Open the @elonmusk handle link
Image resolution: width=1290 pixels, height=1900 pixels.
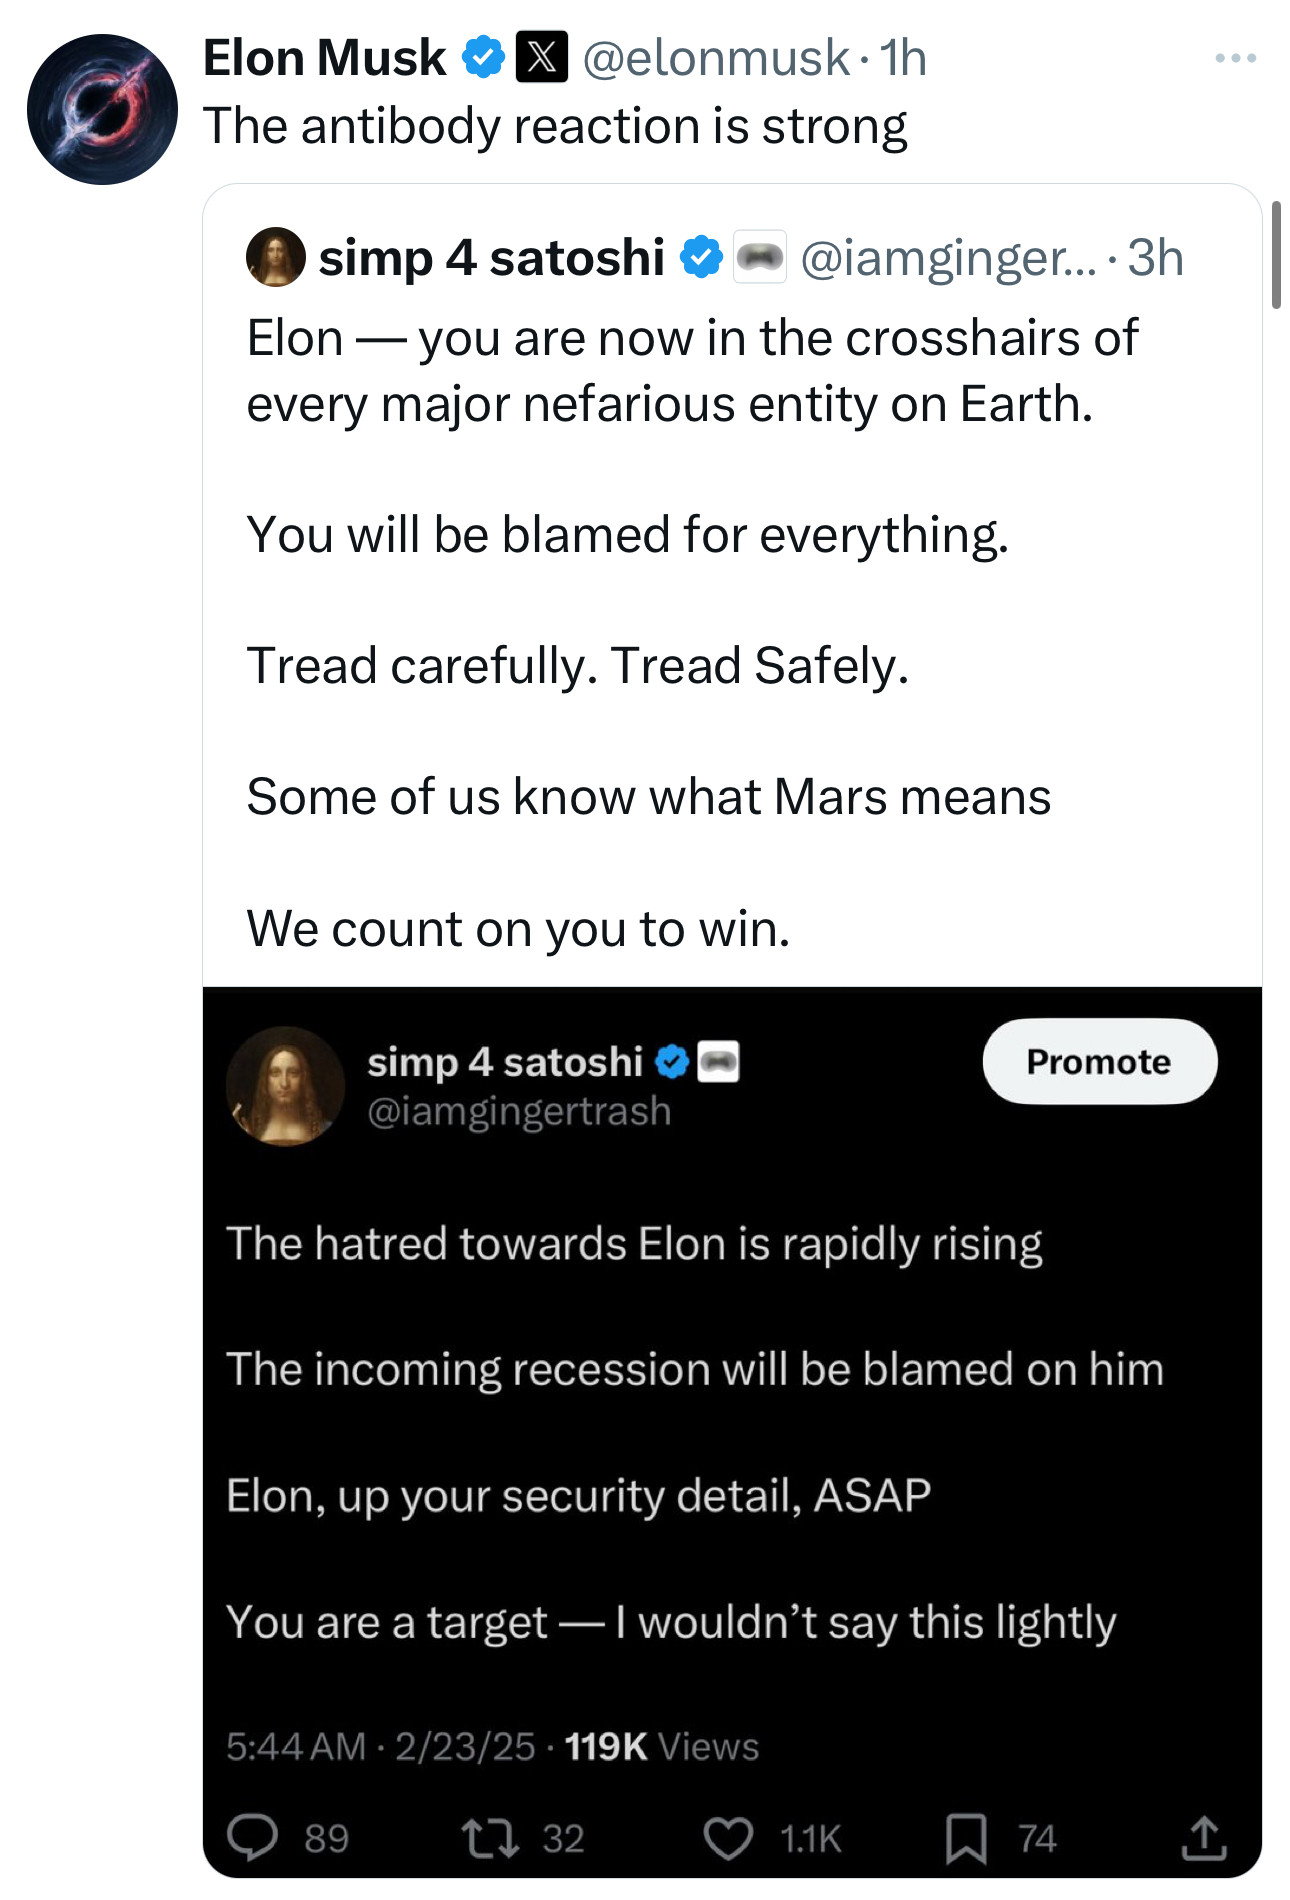click(x=715, y=58)
